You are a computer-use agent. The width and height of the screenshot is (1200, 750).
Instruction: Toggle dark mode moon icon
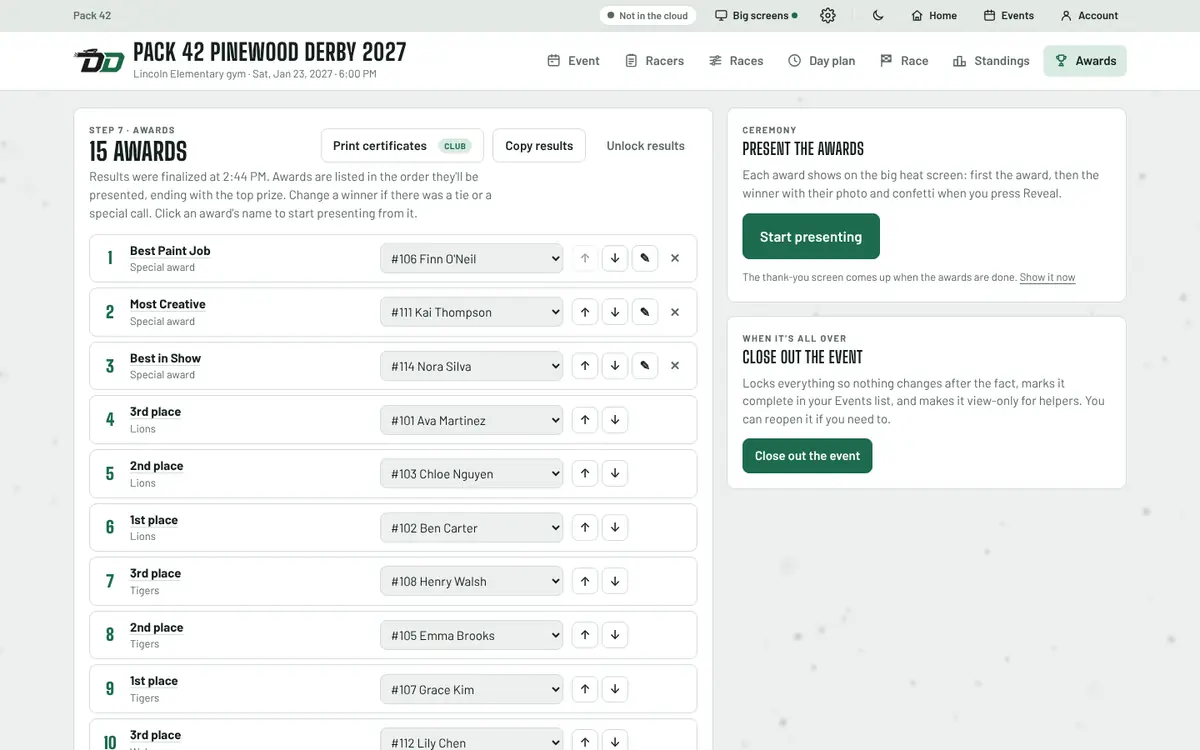pos(878,16)
